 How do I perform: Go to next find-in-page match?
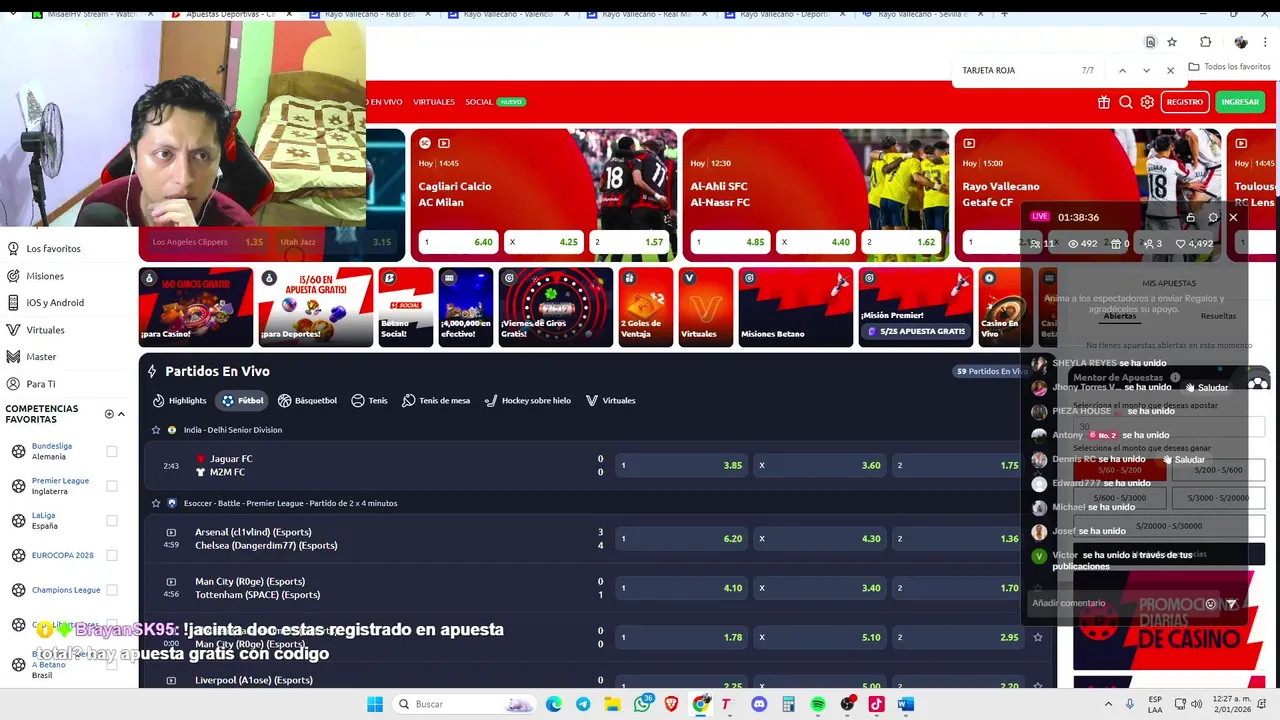[x=1146, y=71]
